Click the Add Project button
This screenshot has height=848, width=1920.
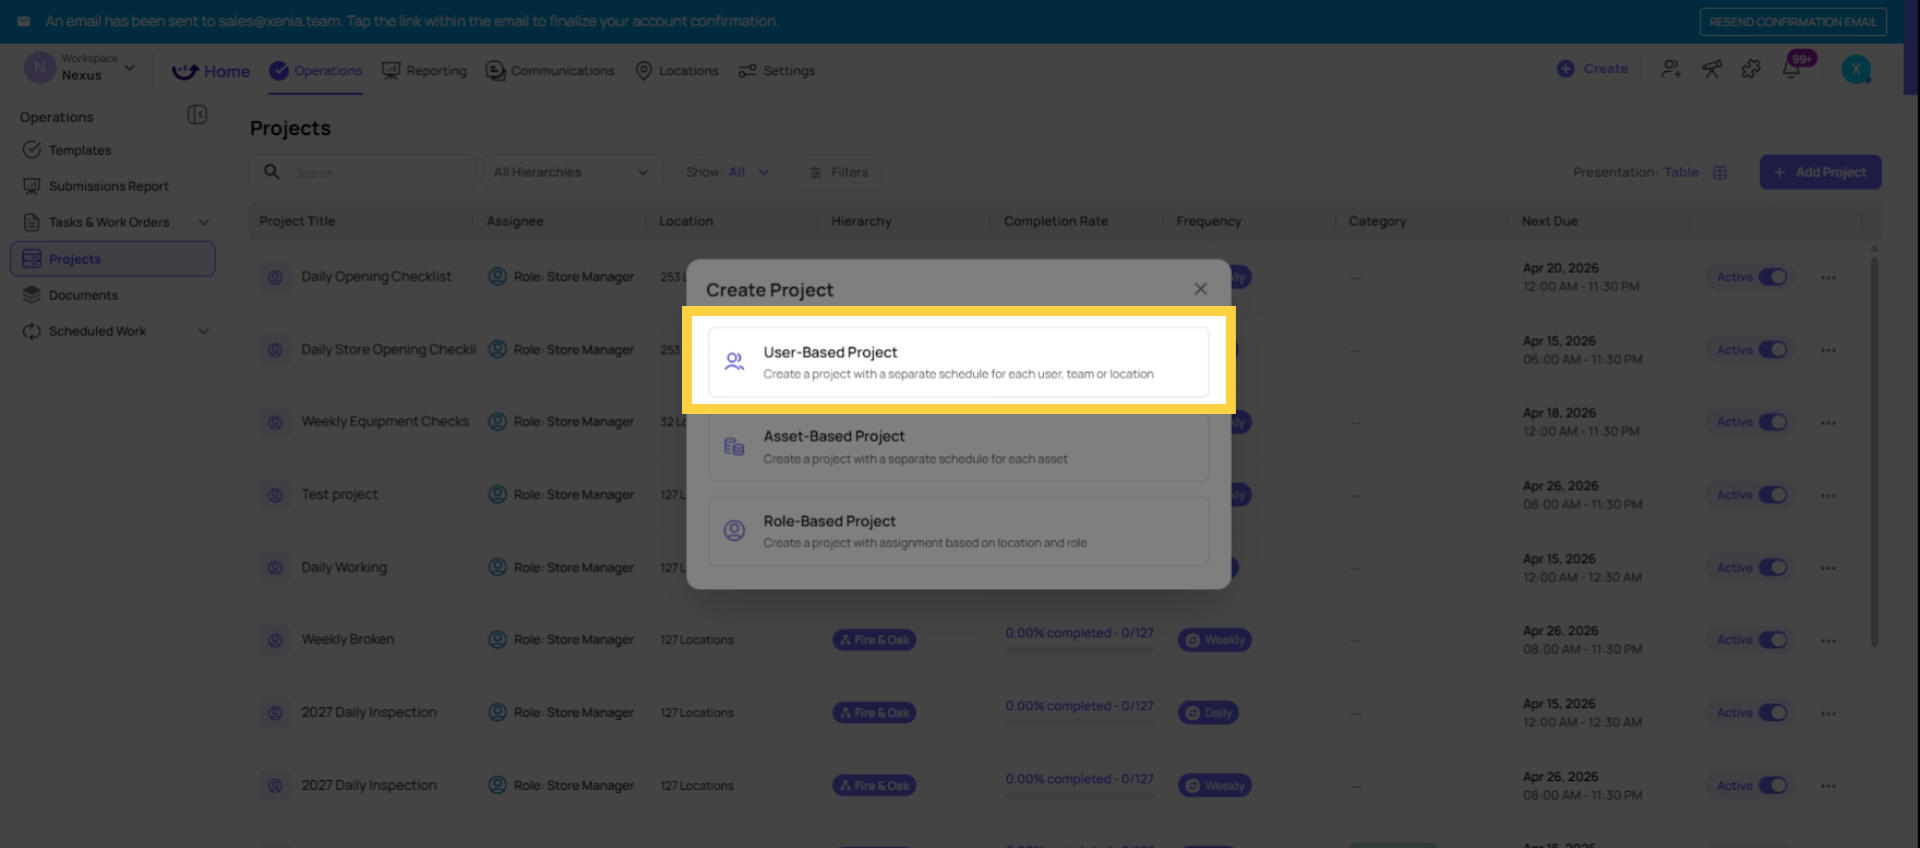point(1820,172)
